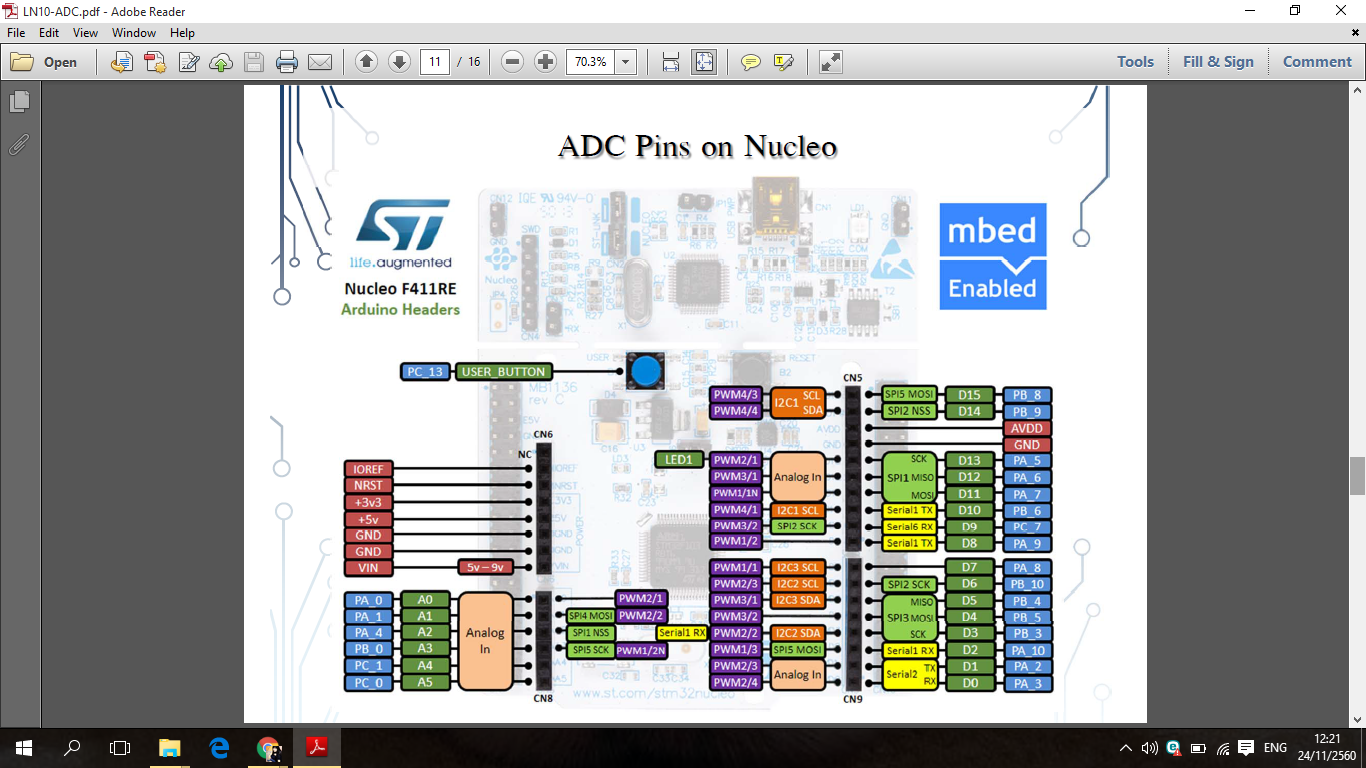Click the NRST pin label
This screenshot has height=768, width=1366.
coord(368,485)
